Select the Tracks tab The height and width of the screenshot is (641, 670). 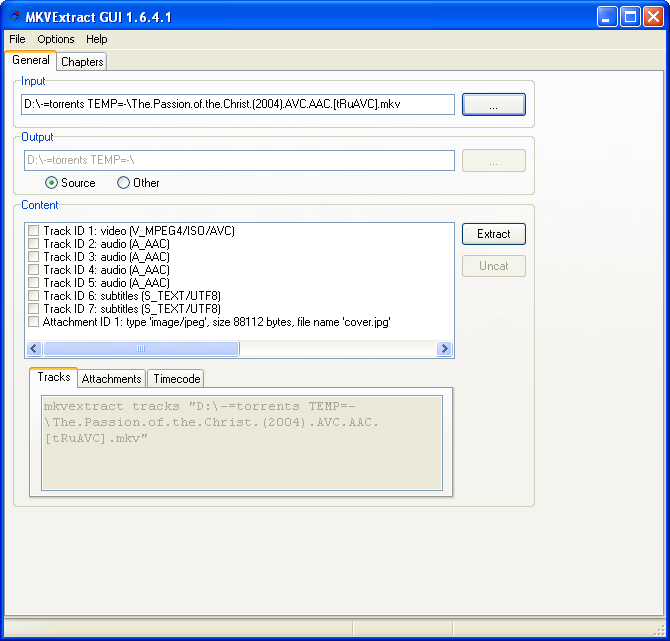click(x=54, y=377)
